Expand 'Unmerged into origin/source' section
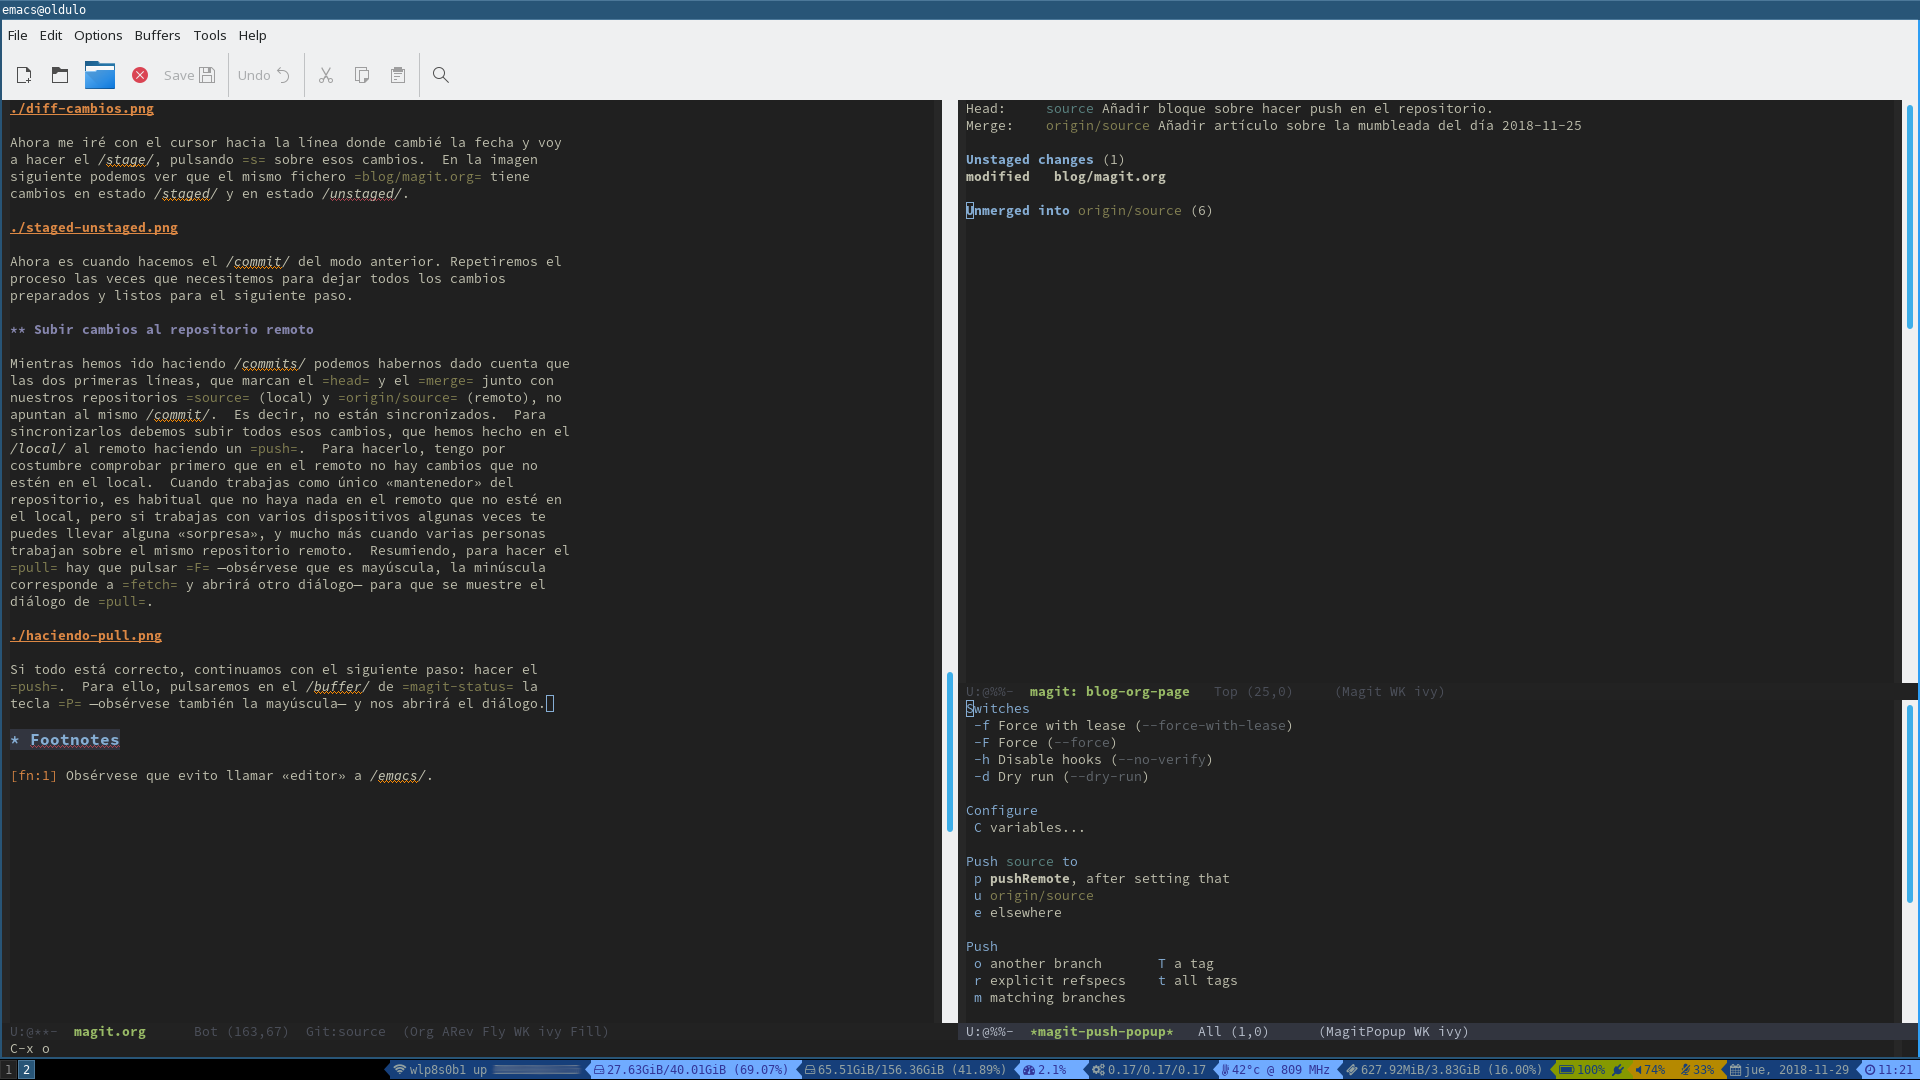Screen dimensions: 1920x1080 tap(1089, 210)
